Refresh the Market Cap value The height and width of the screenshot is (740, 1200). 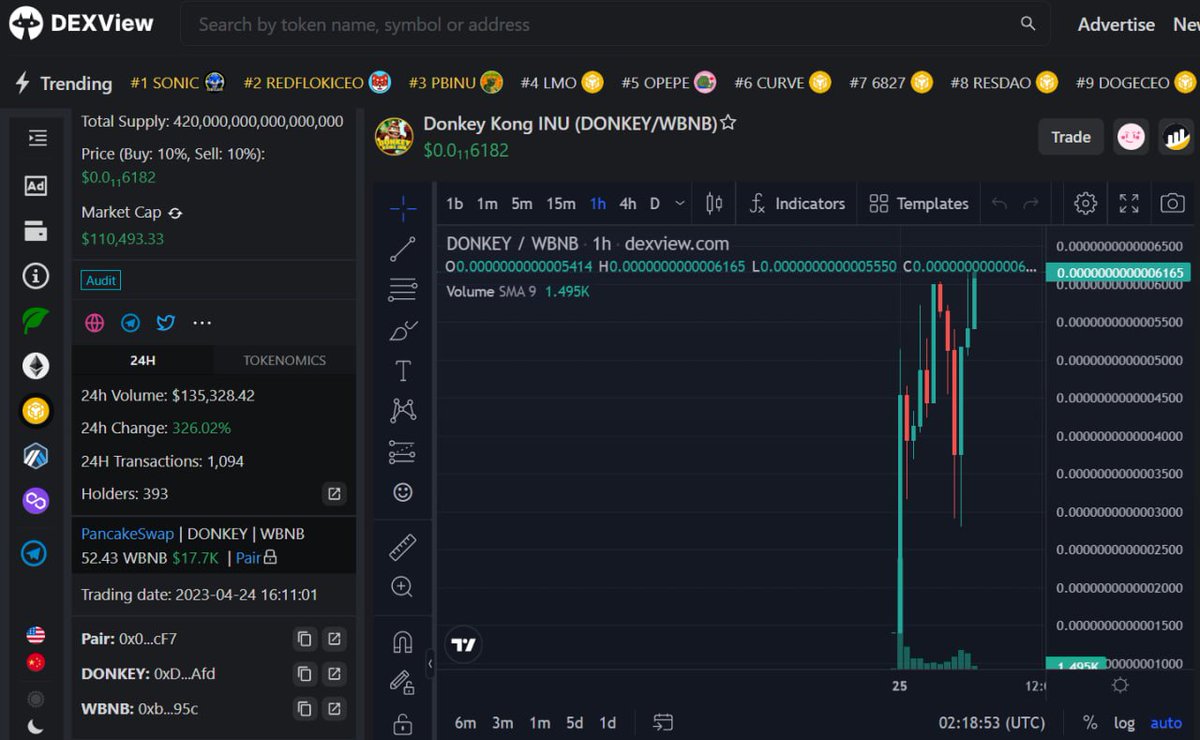[x=175, y=213]
